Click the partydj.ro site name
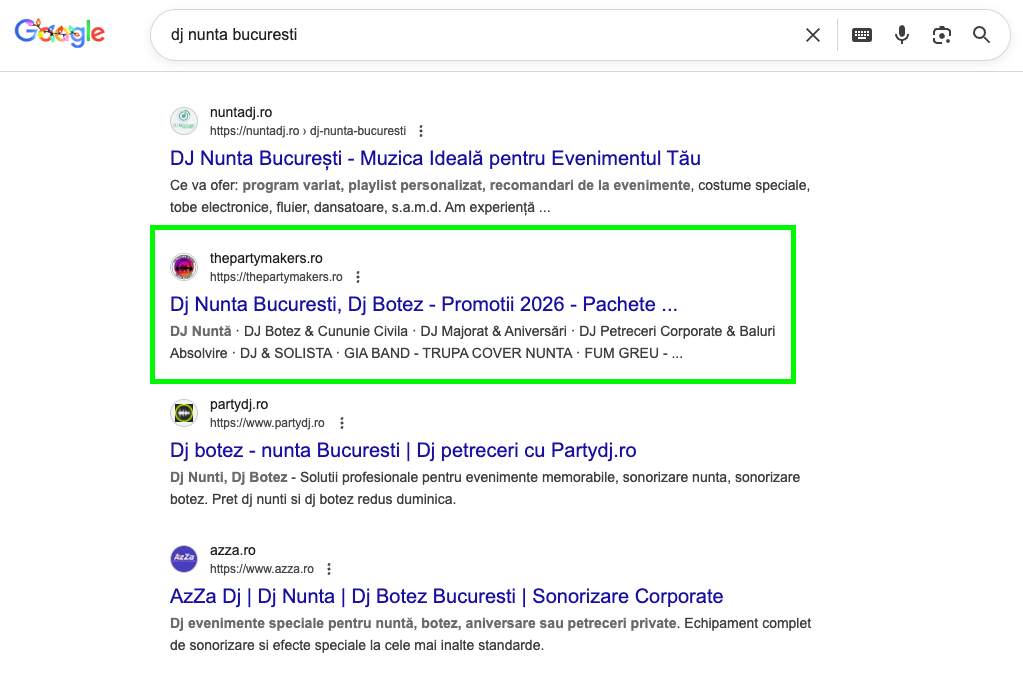 point(239,405)
